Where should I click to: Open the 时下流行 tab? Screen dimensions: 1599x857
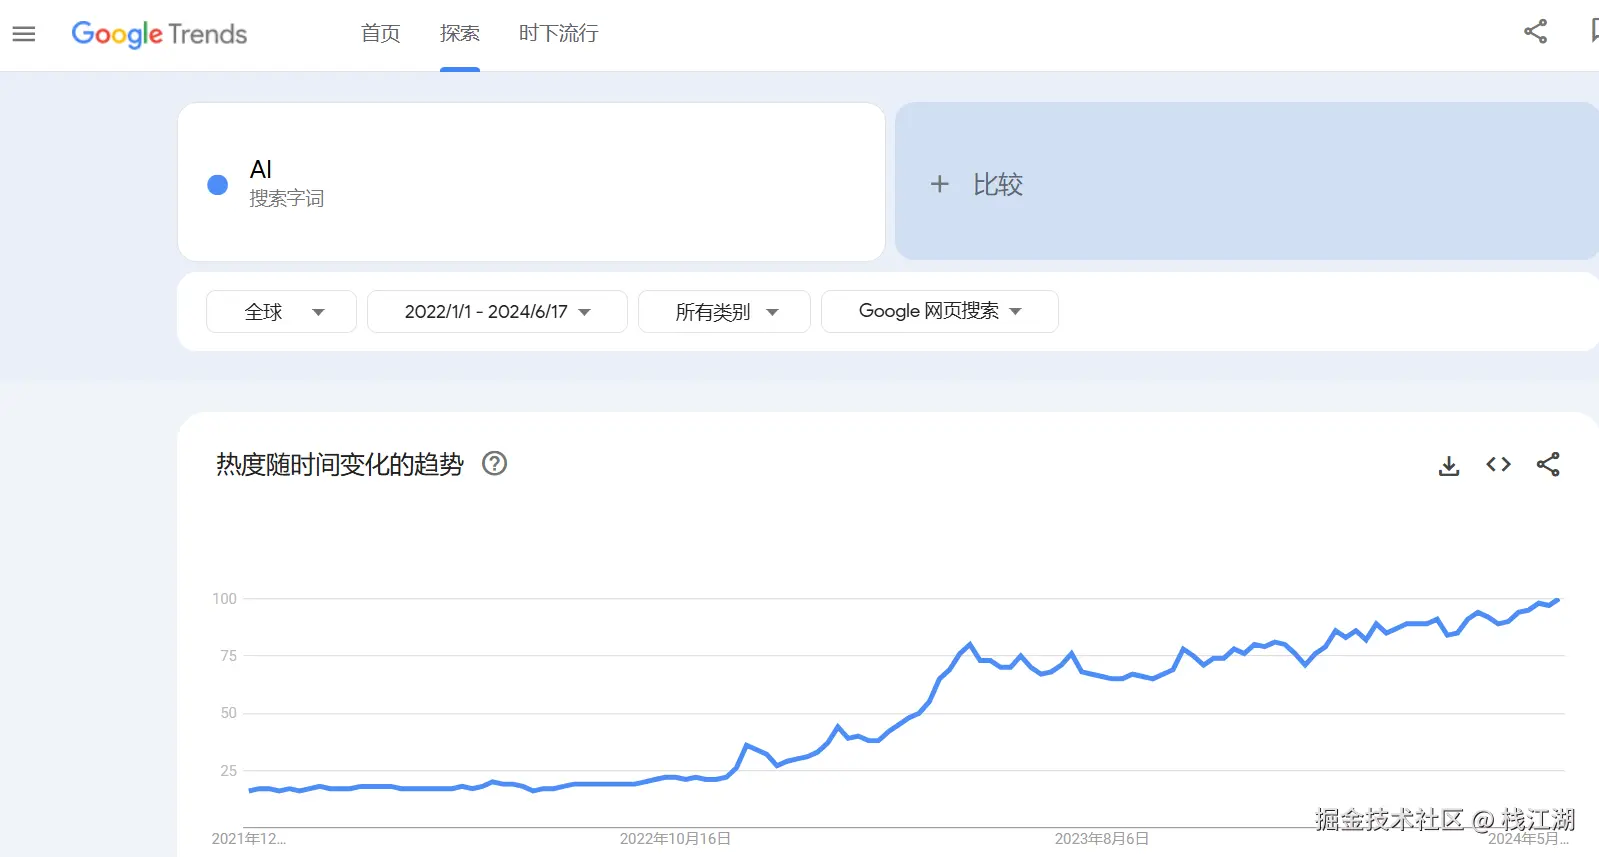[558, 34]
